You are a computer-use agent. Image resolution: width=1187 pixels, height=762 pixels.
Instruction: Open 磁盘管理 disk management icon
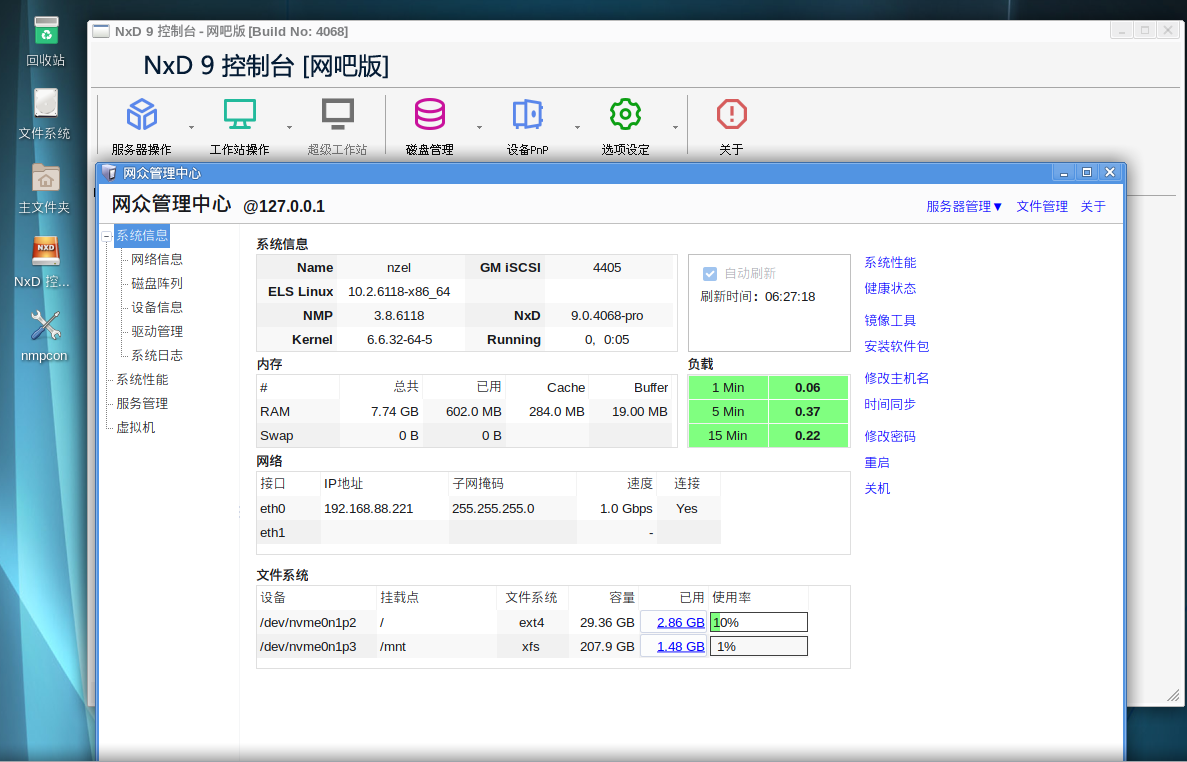coord(429,115)
